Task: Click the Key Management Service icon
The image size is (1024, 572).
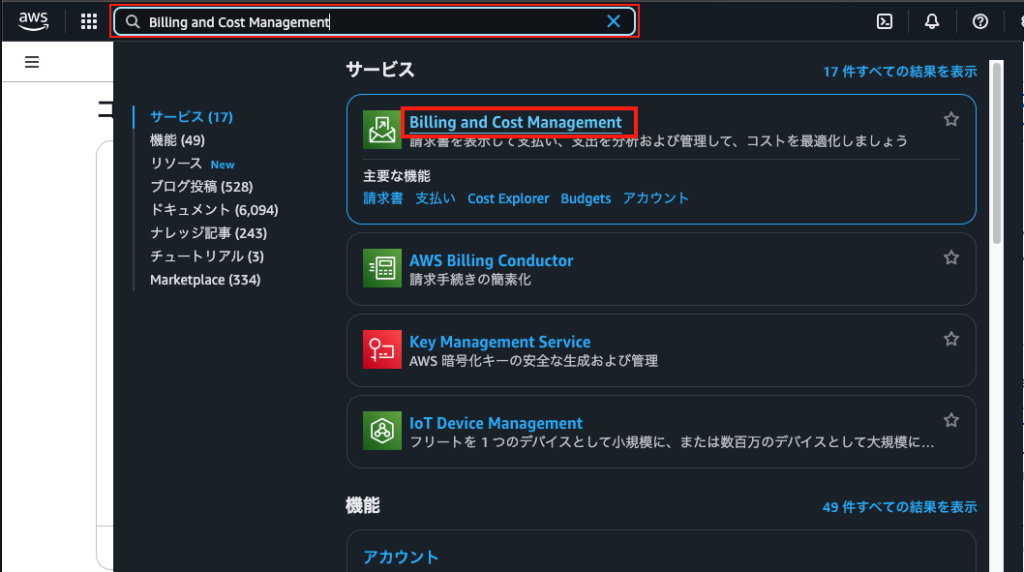Action: (382, 349)
